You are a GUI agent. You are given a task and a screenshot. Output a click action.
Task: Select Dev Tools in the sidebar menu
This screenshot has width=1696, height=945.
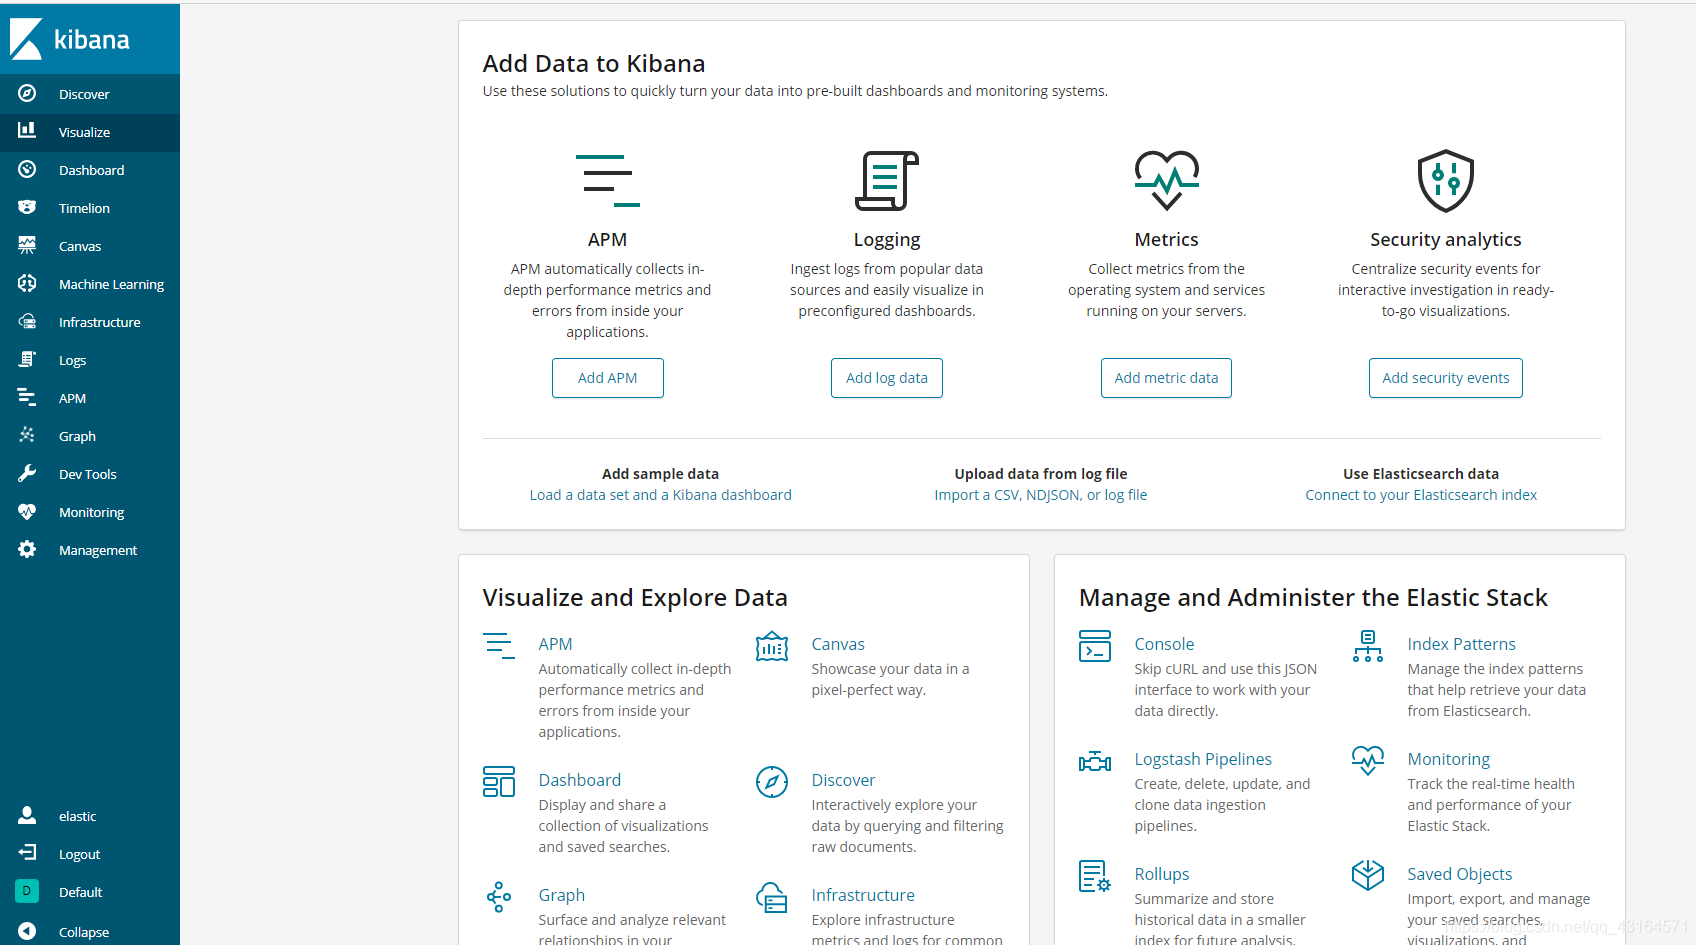[90, 474]
